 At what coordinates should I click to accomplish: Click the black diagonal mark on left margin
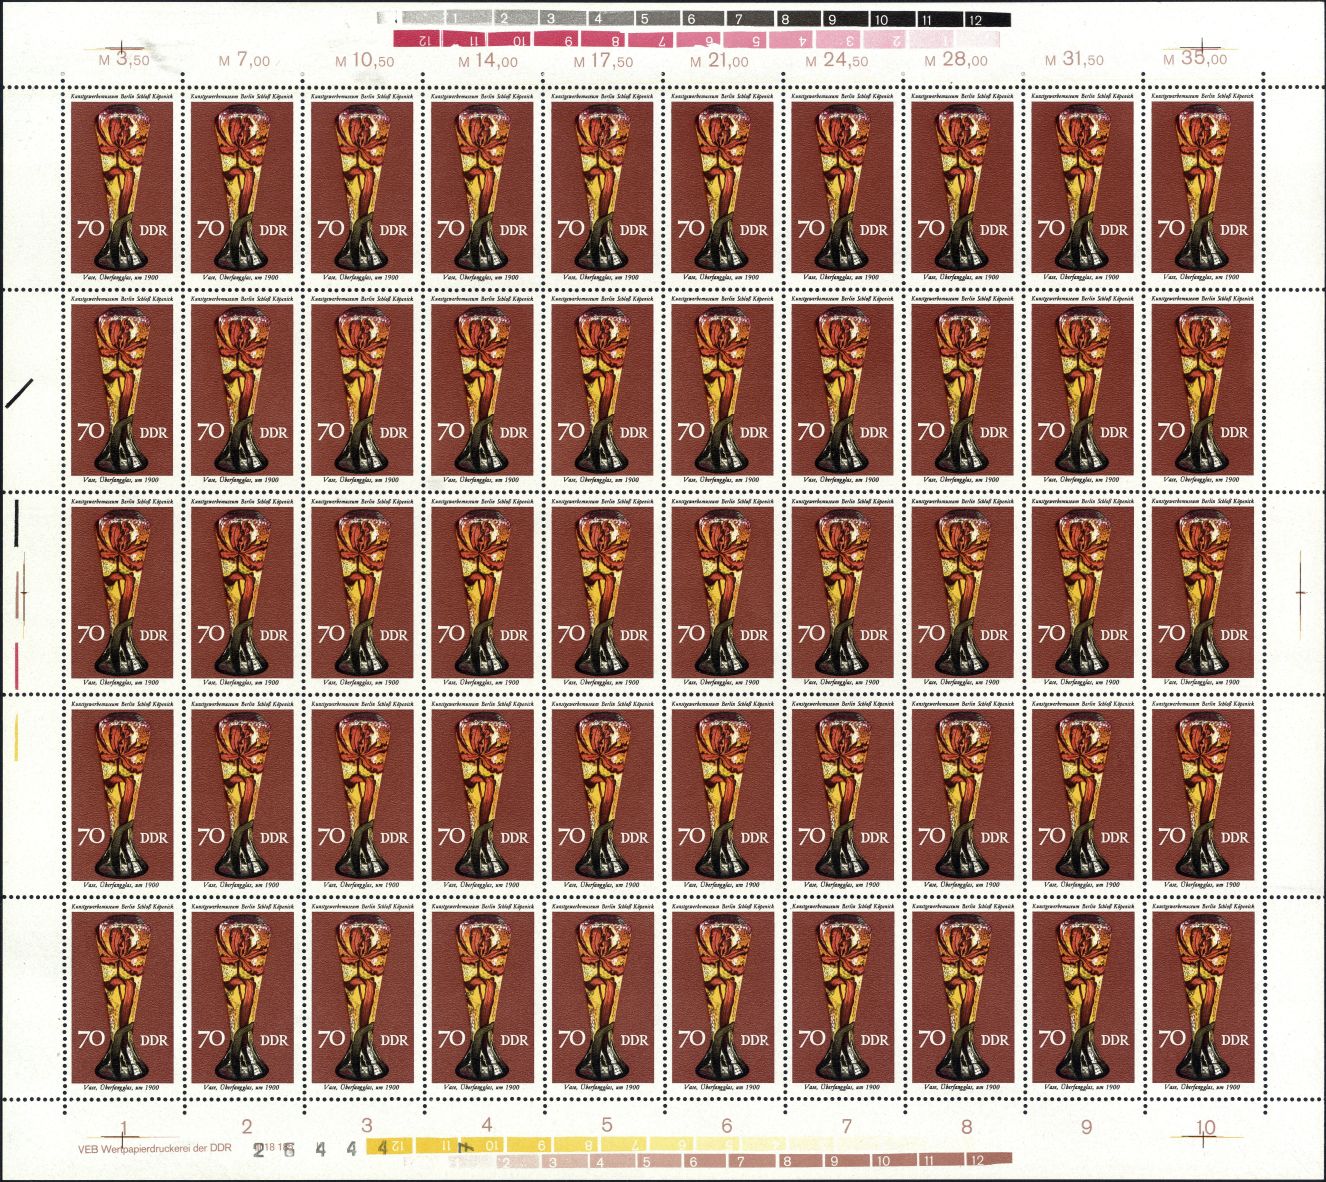pyautogui.click(x=20, y=392)
